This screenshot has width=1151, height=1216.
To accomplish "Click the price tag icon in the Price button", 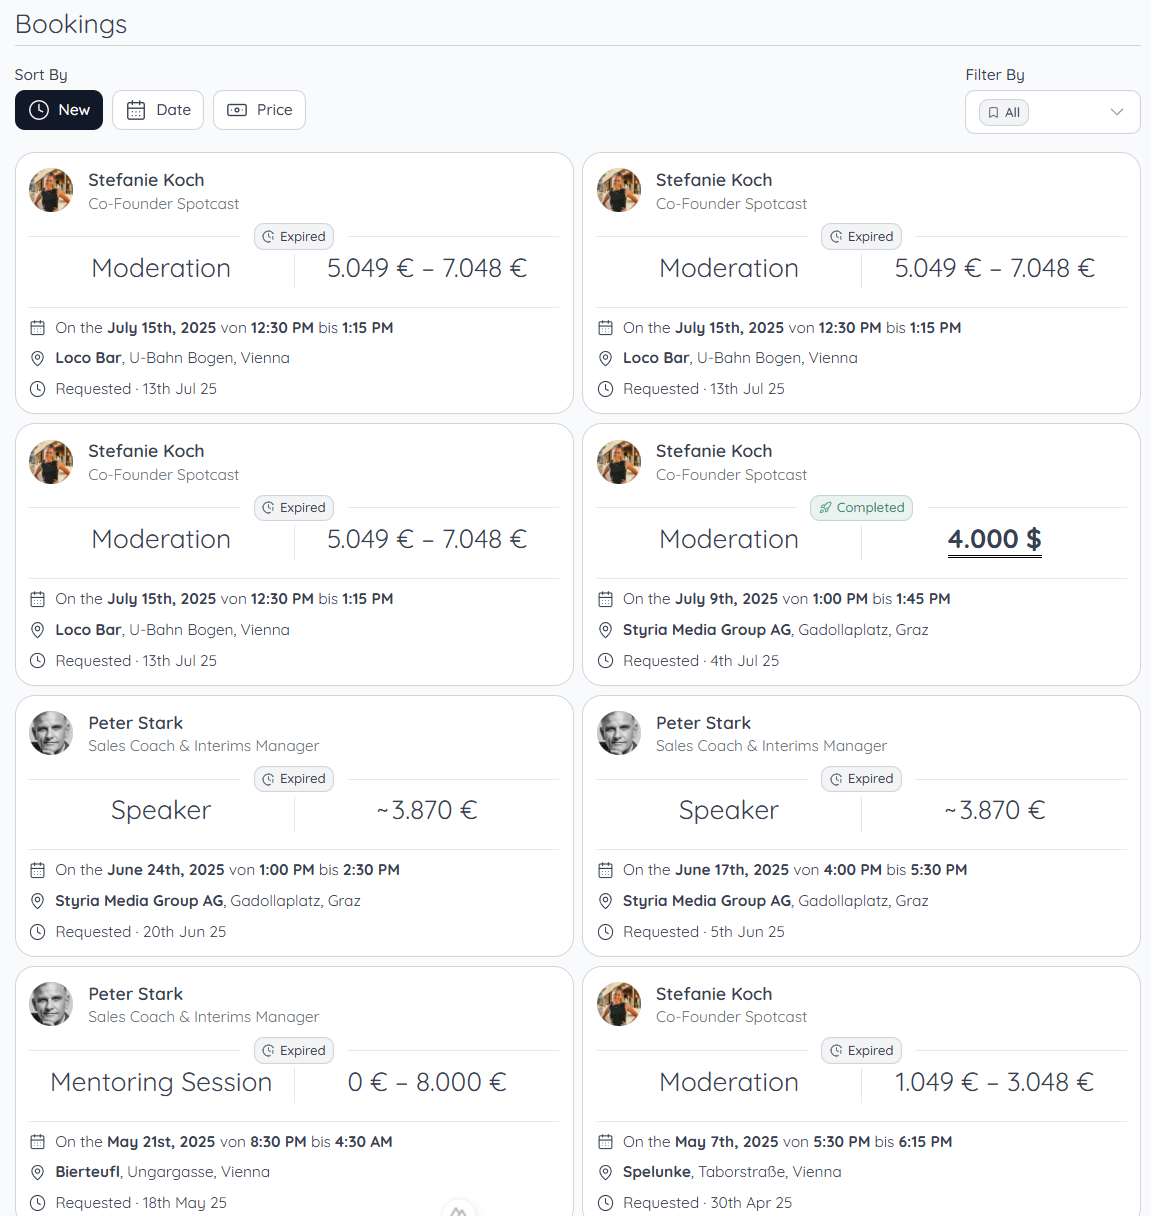I will 236,110.
